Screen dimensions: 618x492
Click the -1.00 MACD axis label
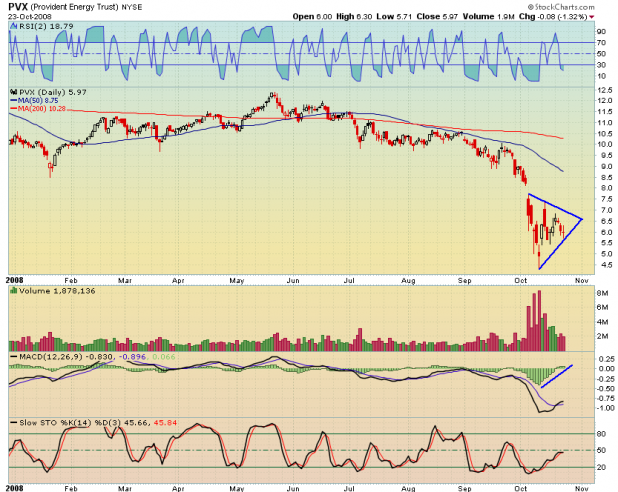point(605,408)
